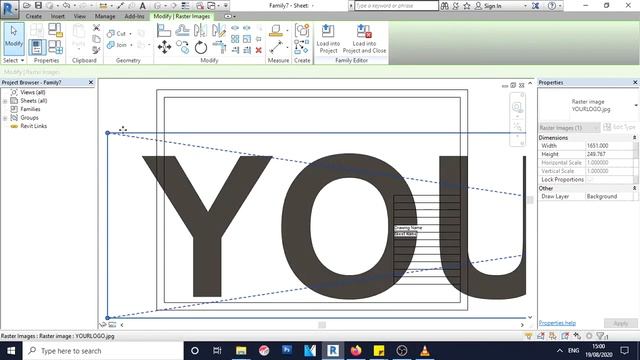Screen dimensions: 640x360
Task: Click the Cut to Clipboard scissors icon
Action: tap(96, 28)
